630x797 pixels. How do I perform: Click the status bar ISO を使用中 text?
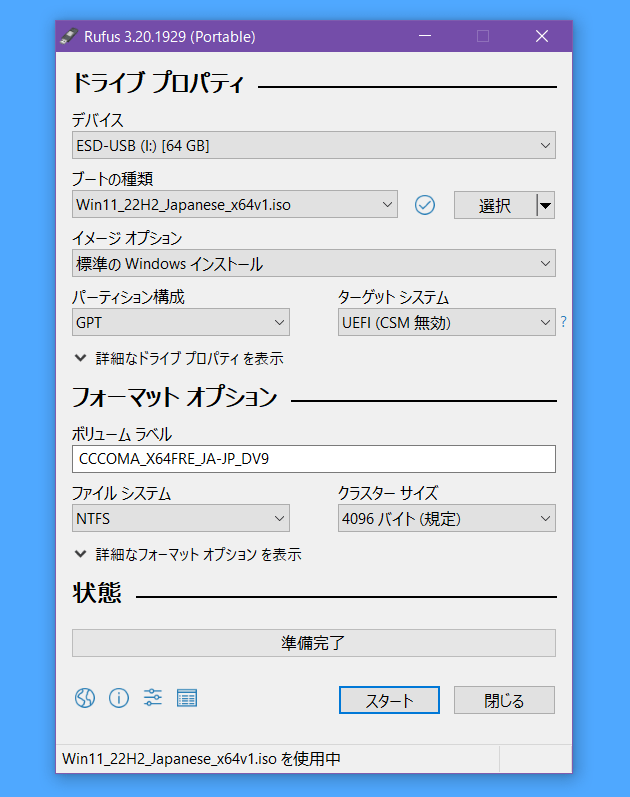[x=201, y=759]
